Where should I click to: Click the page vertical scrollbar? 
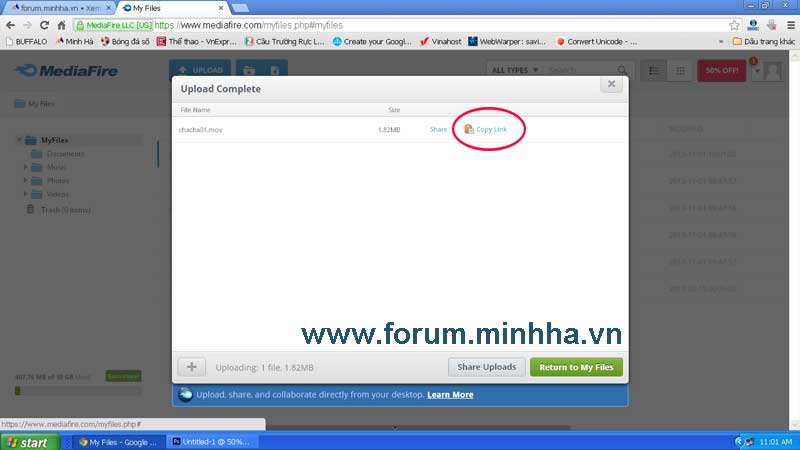794,240
